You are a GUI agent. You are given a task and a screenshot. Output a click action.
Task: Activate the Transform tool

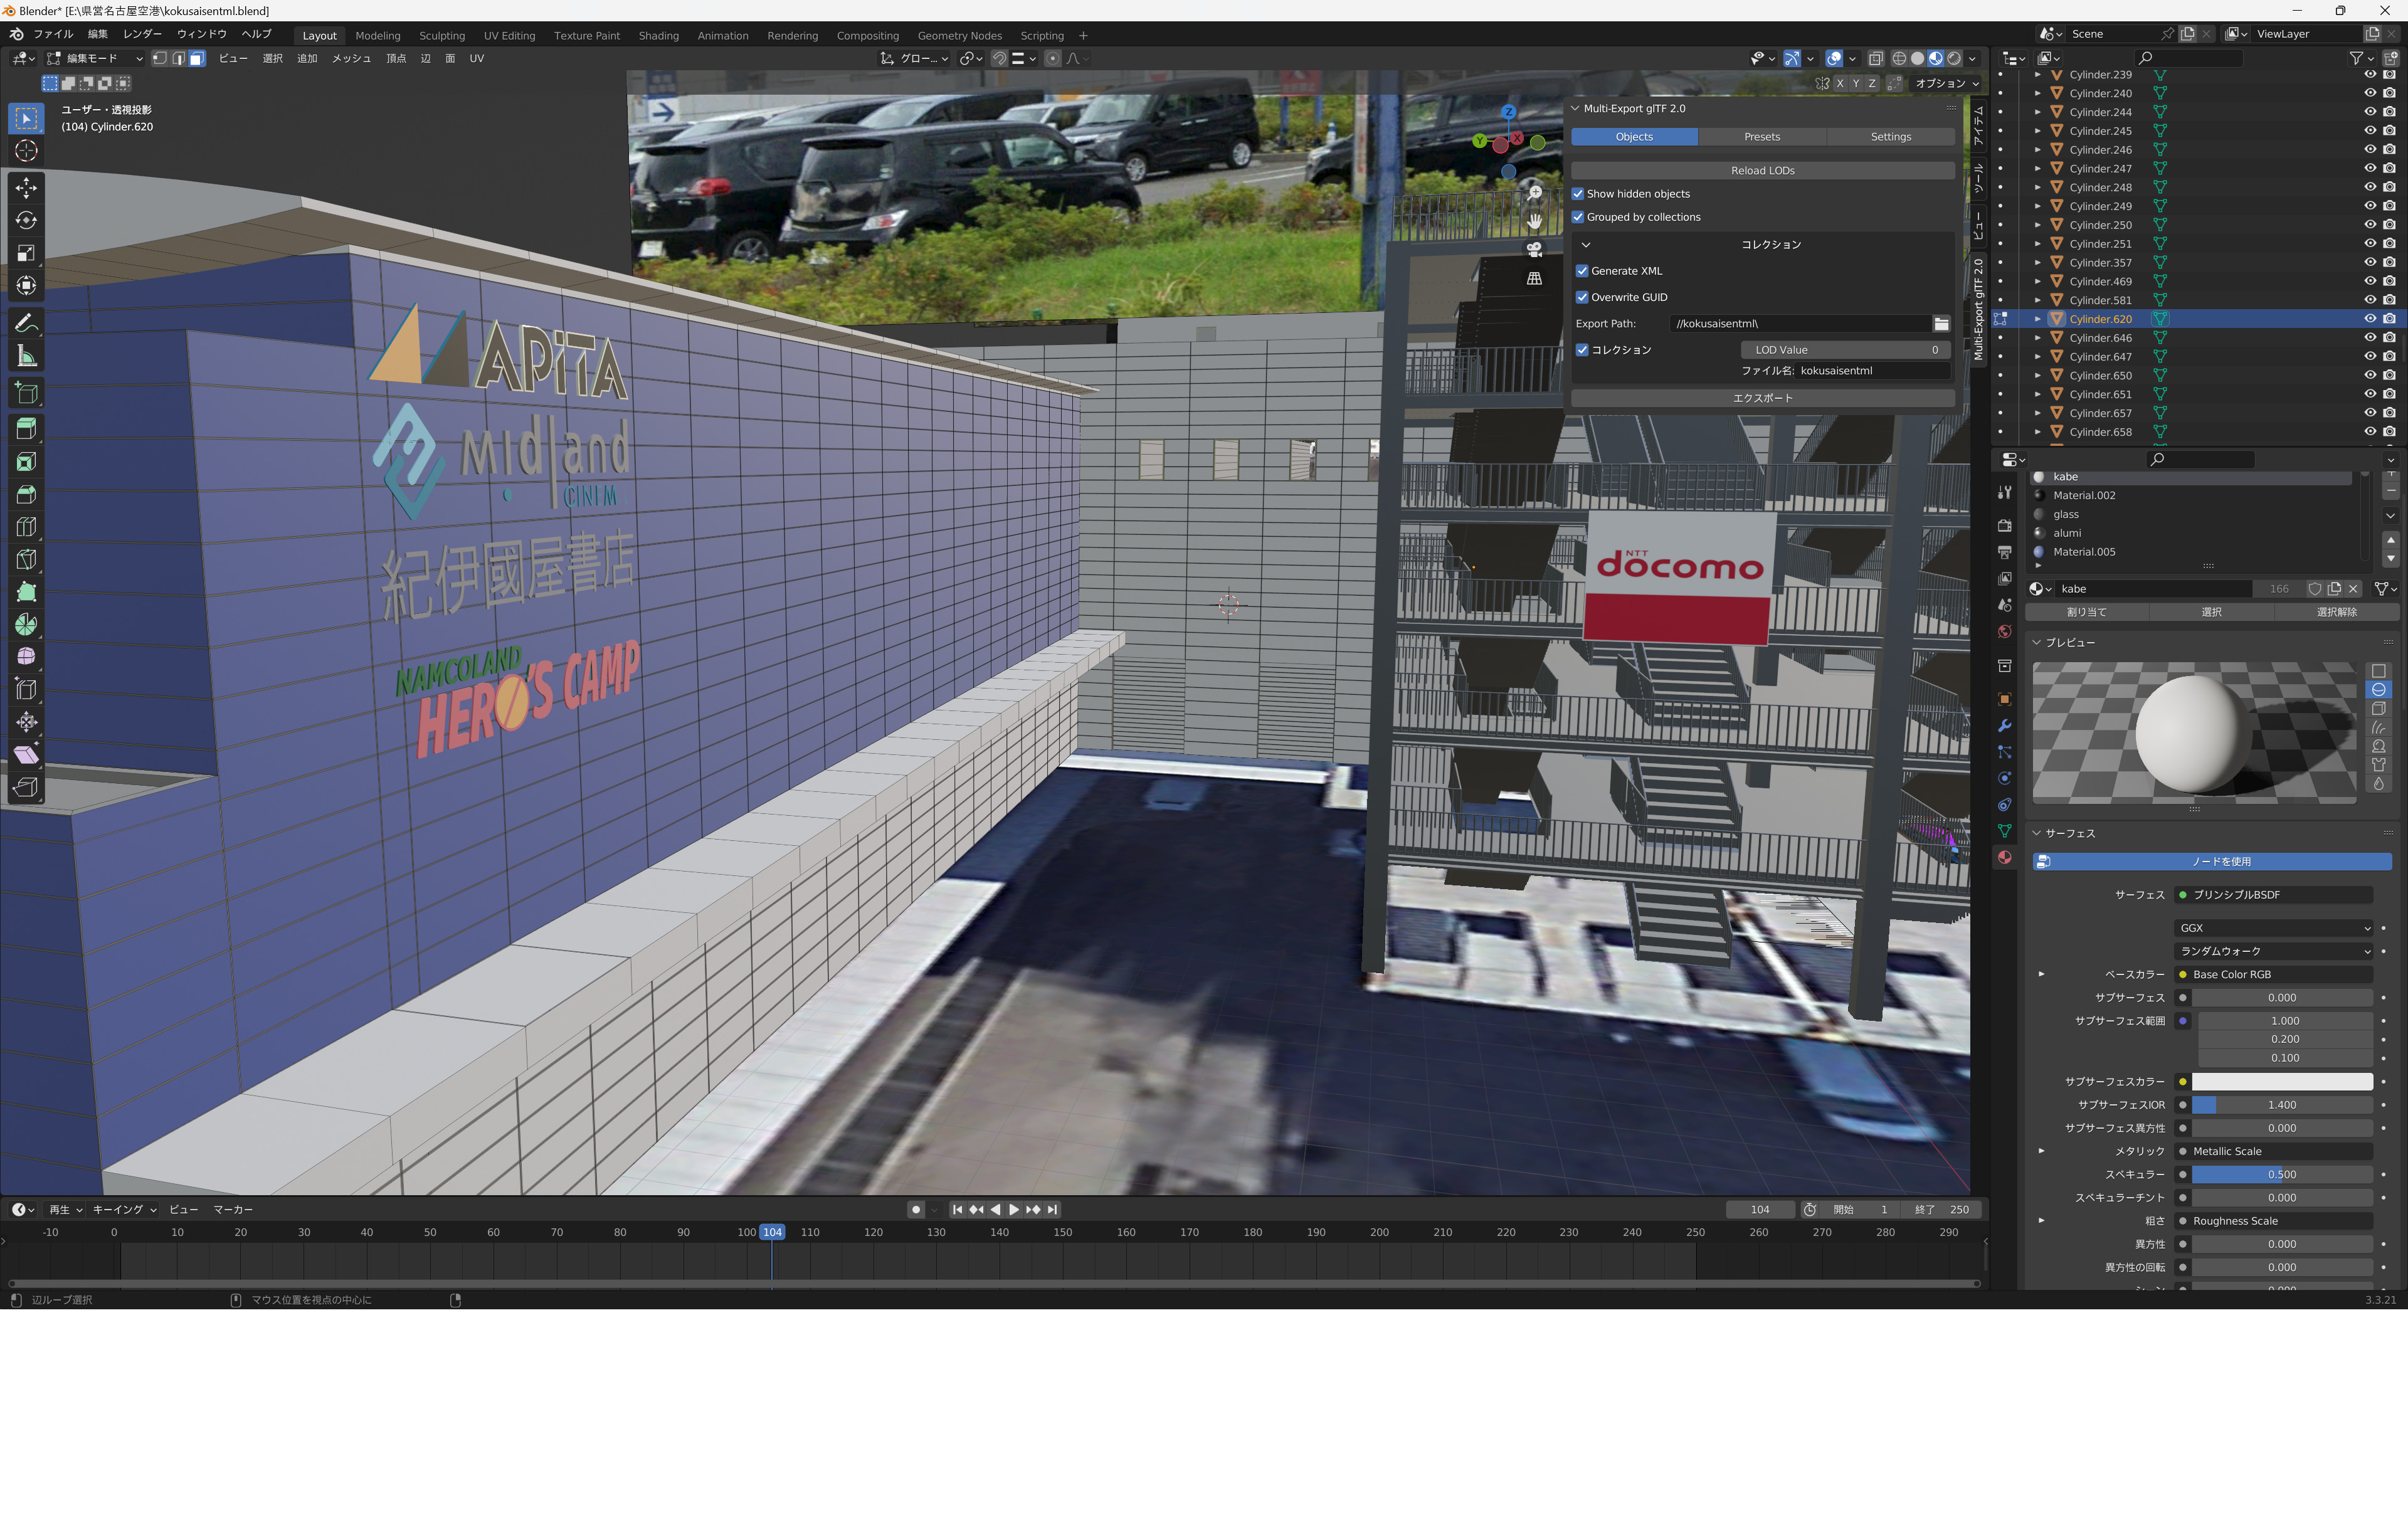27,286
